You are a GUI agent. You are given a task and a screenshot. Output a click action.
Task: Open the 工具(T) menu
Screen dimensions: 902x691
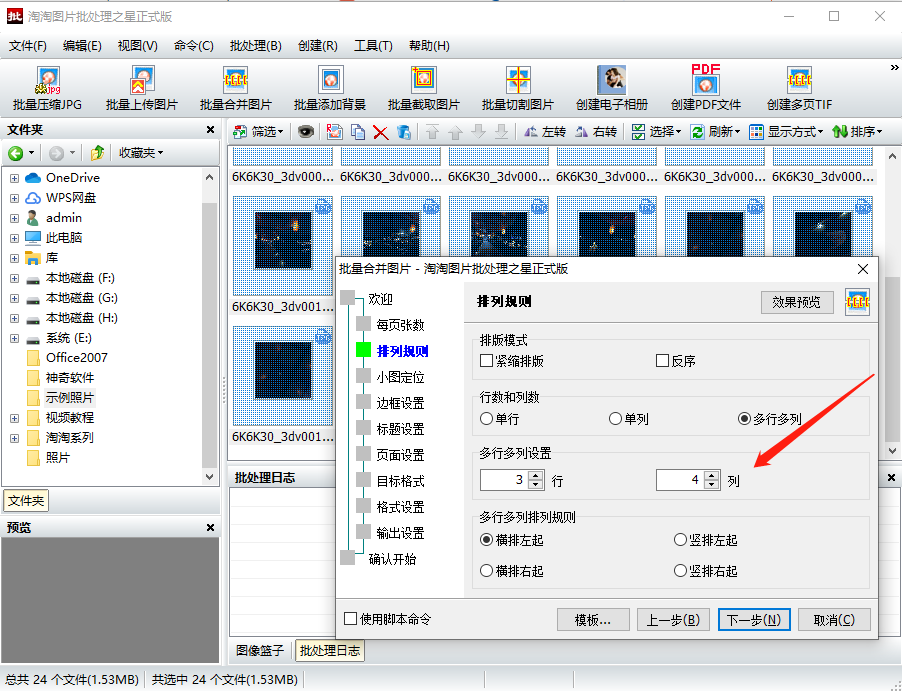pyautogui.click(x=373, y=46)
